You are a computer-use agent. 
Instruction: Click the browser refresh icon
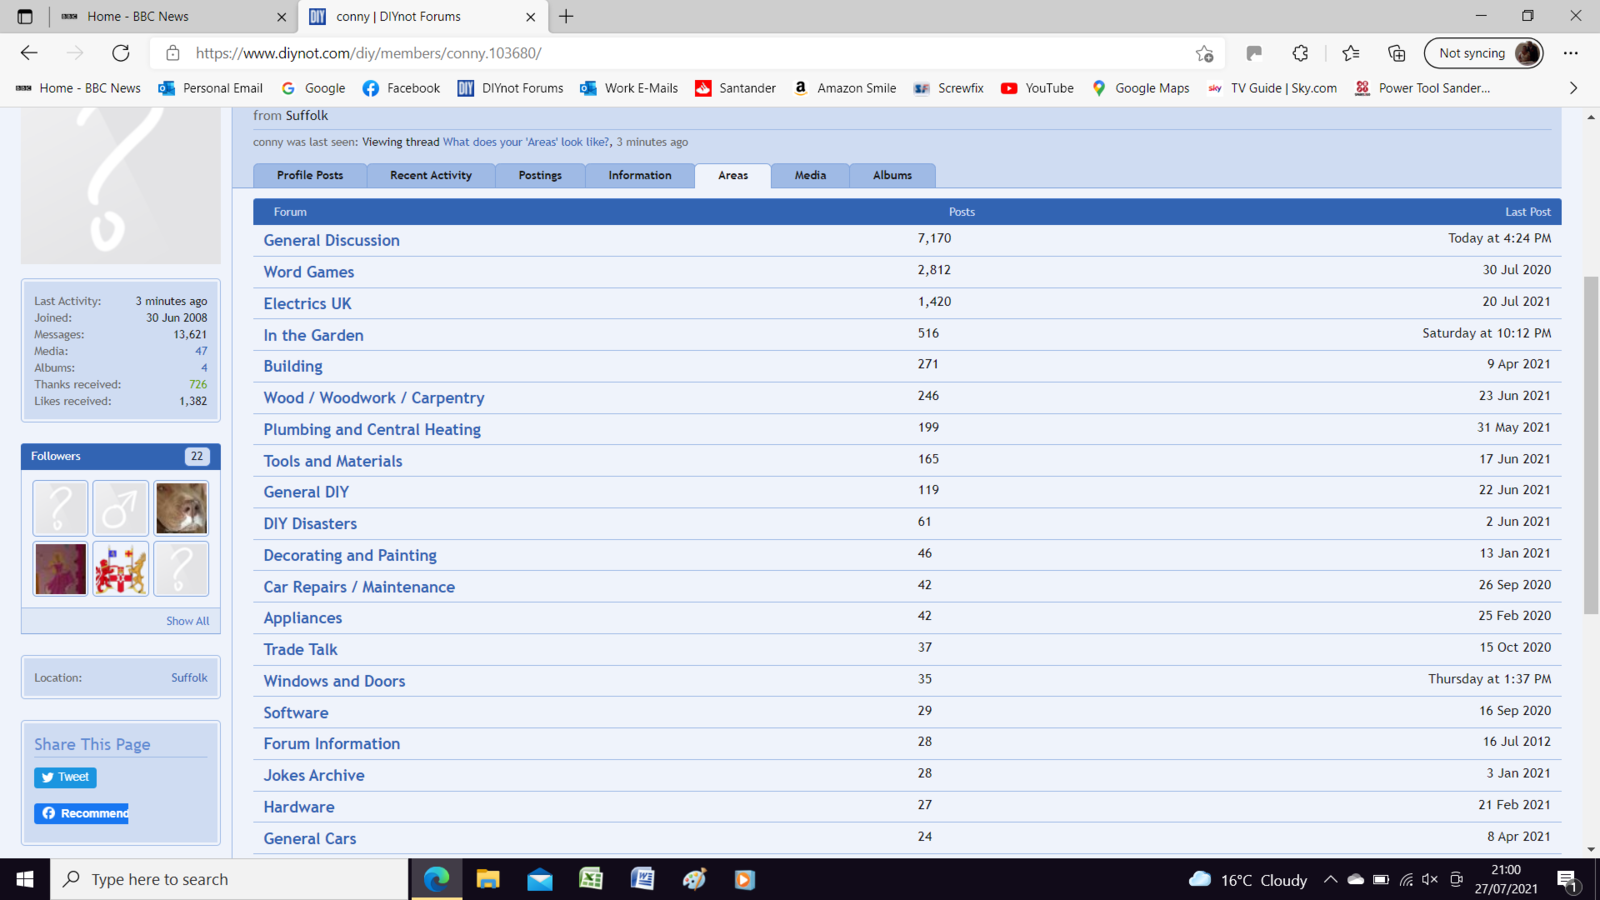(121, 53)
